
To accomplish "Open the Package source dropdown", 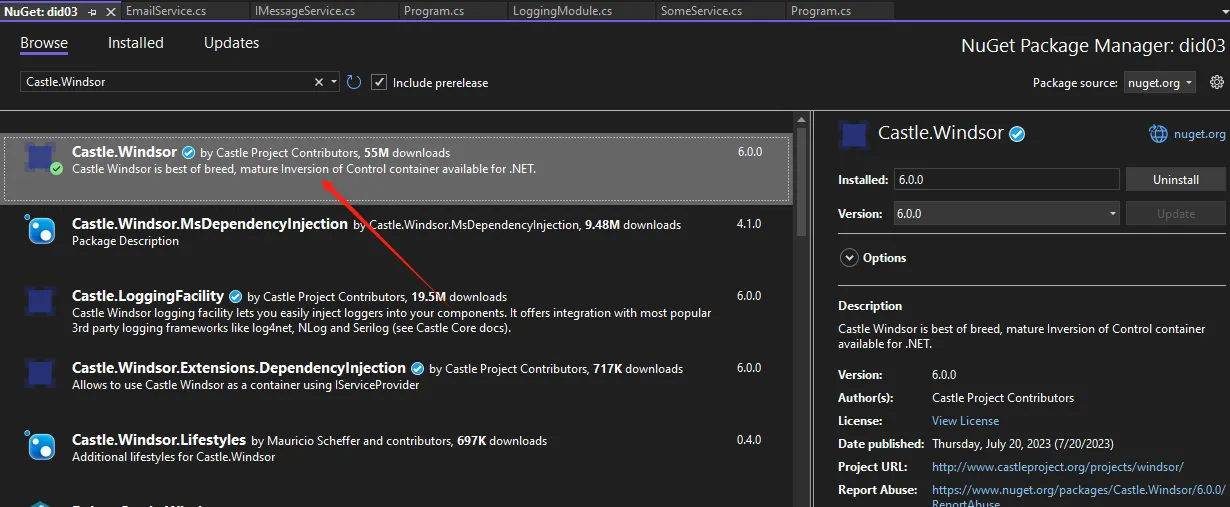I will point(1159,83).
